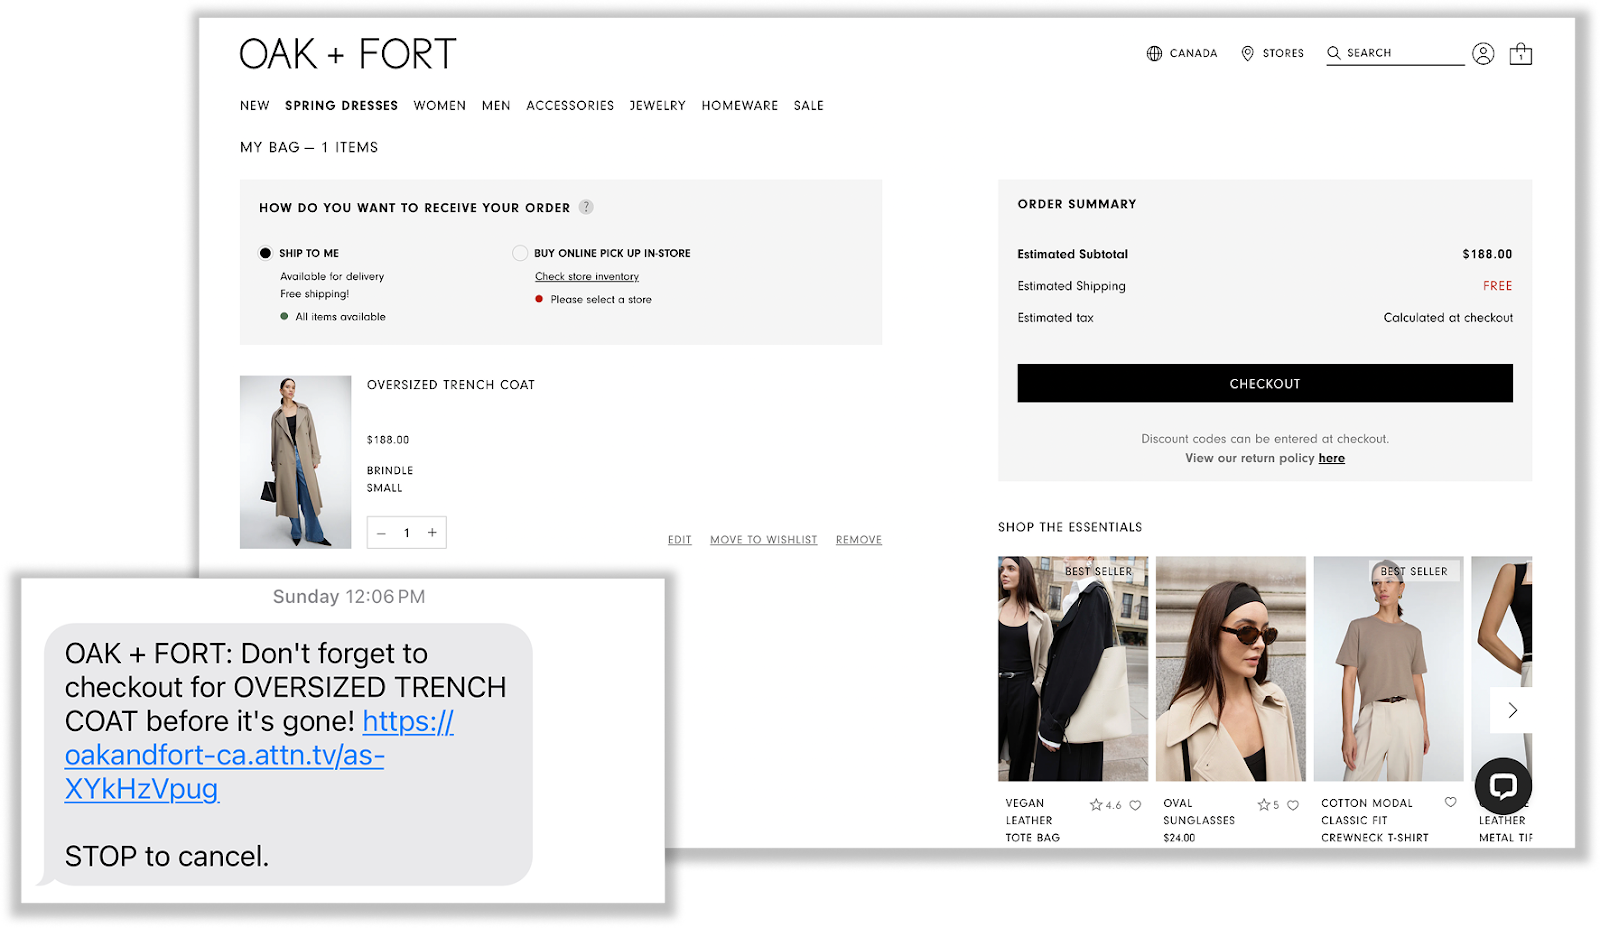Click the 4.6 star rating on tote bag

[1105, 805]
